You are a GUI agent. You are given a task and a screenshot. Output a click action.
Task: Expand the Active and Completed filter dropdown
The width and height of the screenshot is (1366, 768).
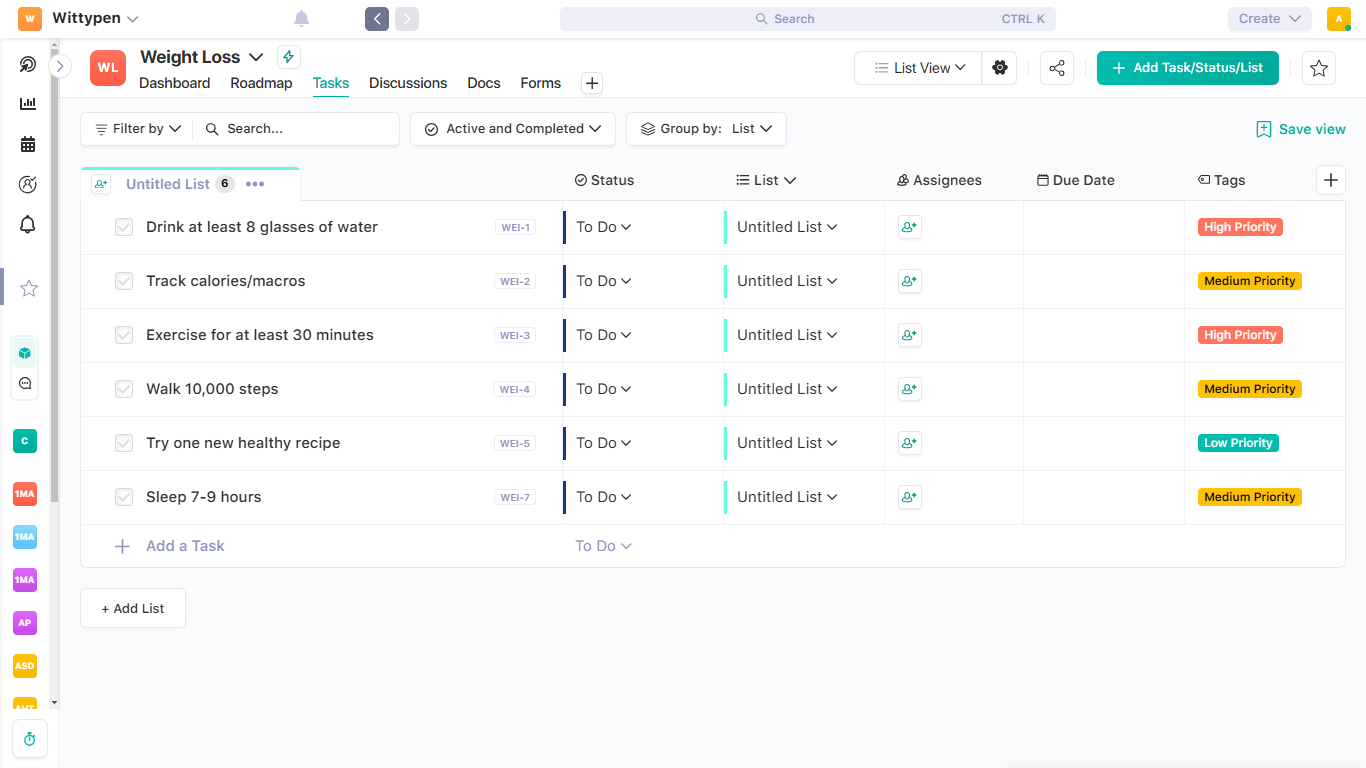point(512,128)
